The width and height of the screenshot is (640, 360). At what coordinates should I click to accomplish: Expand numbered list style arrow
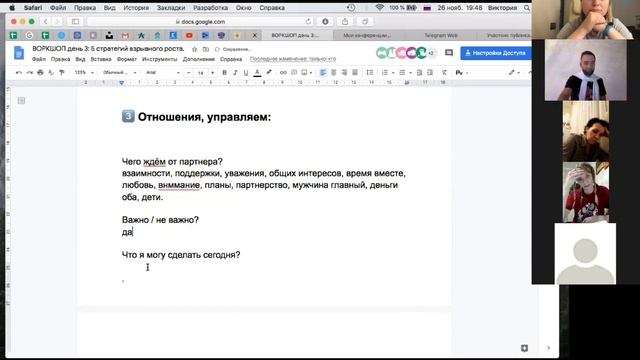click(x=393, y=73)
